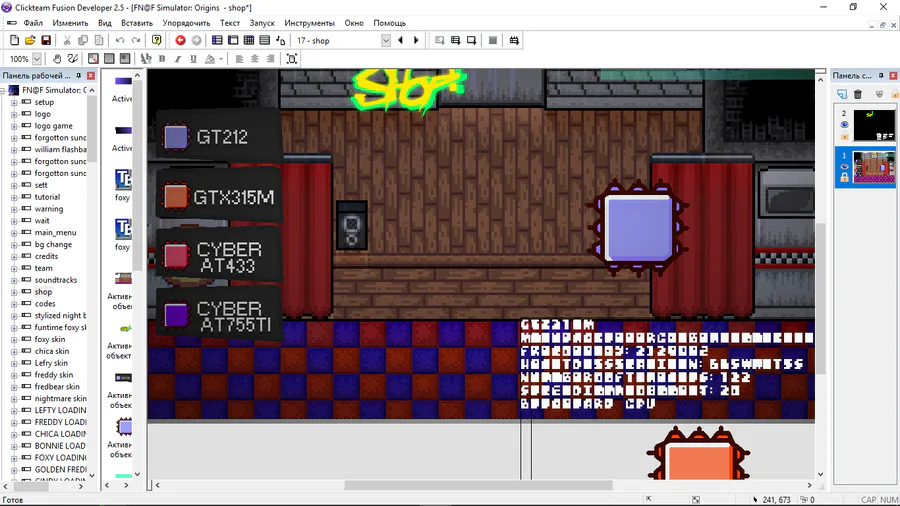Select the CYBER AT433 shop button
900x506 pixels.
(x=219, y=256)
